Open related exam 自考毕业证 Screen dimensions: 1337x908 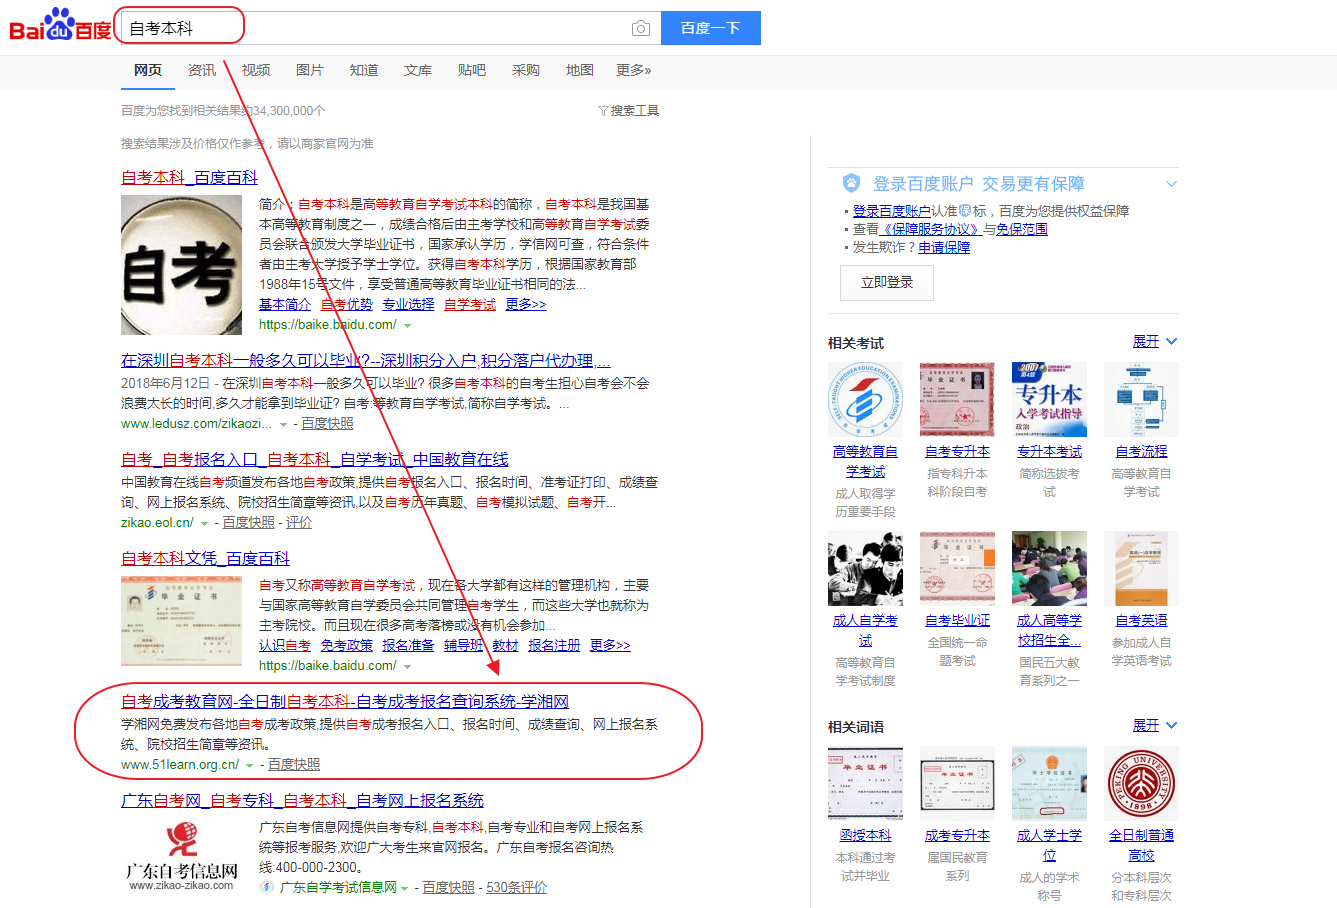(957, 621)
